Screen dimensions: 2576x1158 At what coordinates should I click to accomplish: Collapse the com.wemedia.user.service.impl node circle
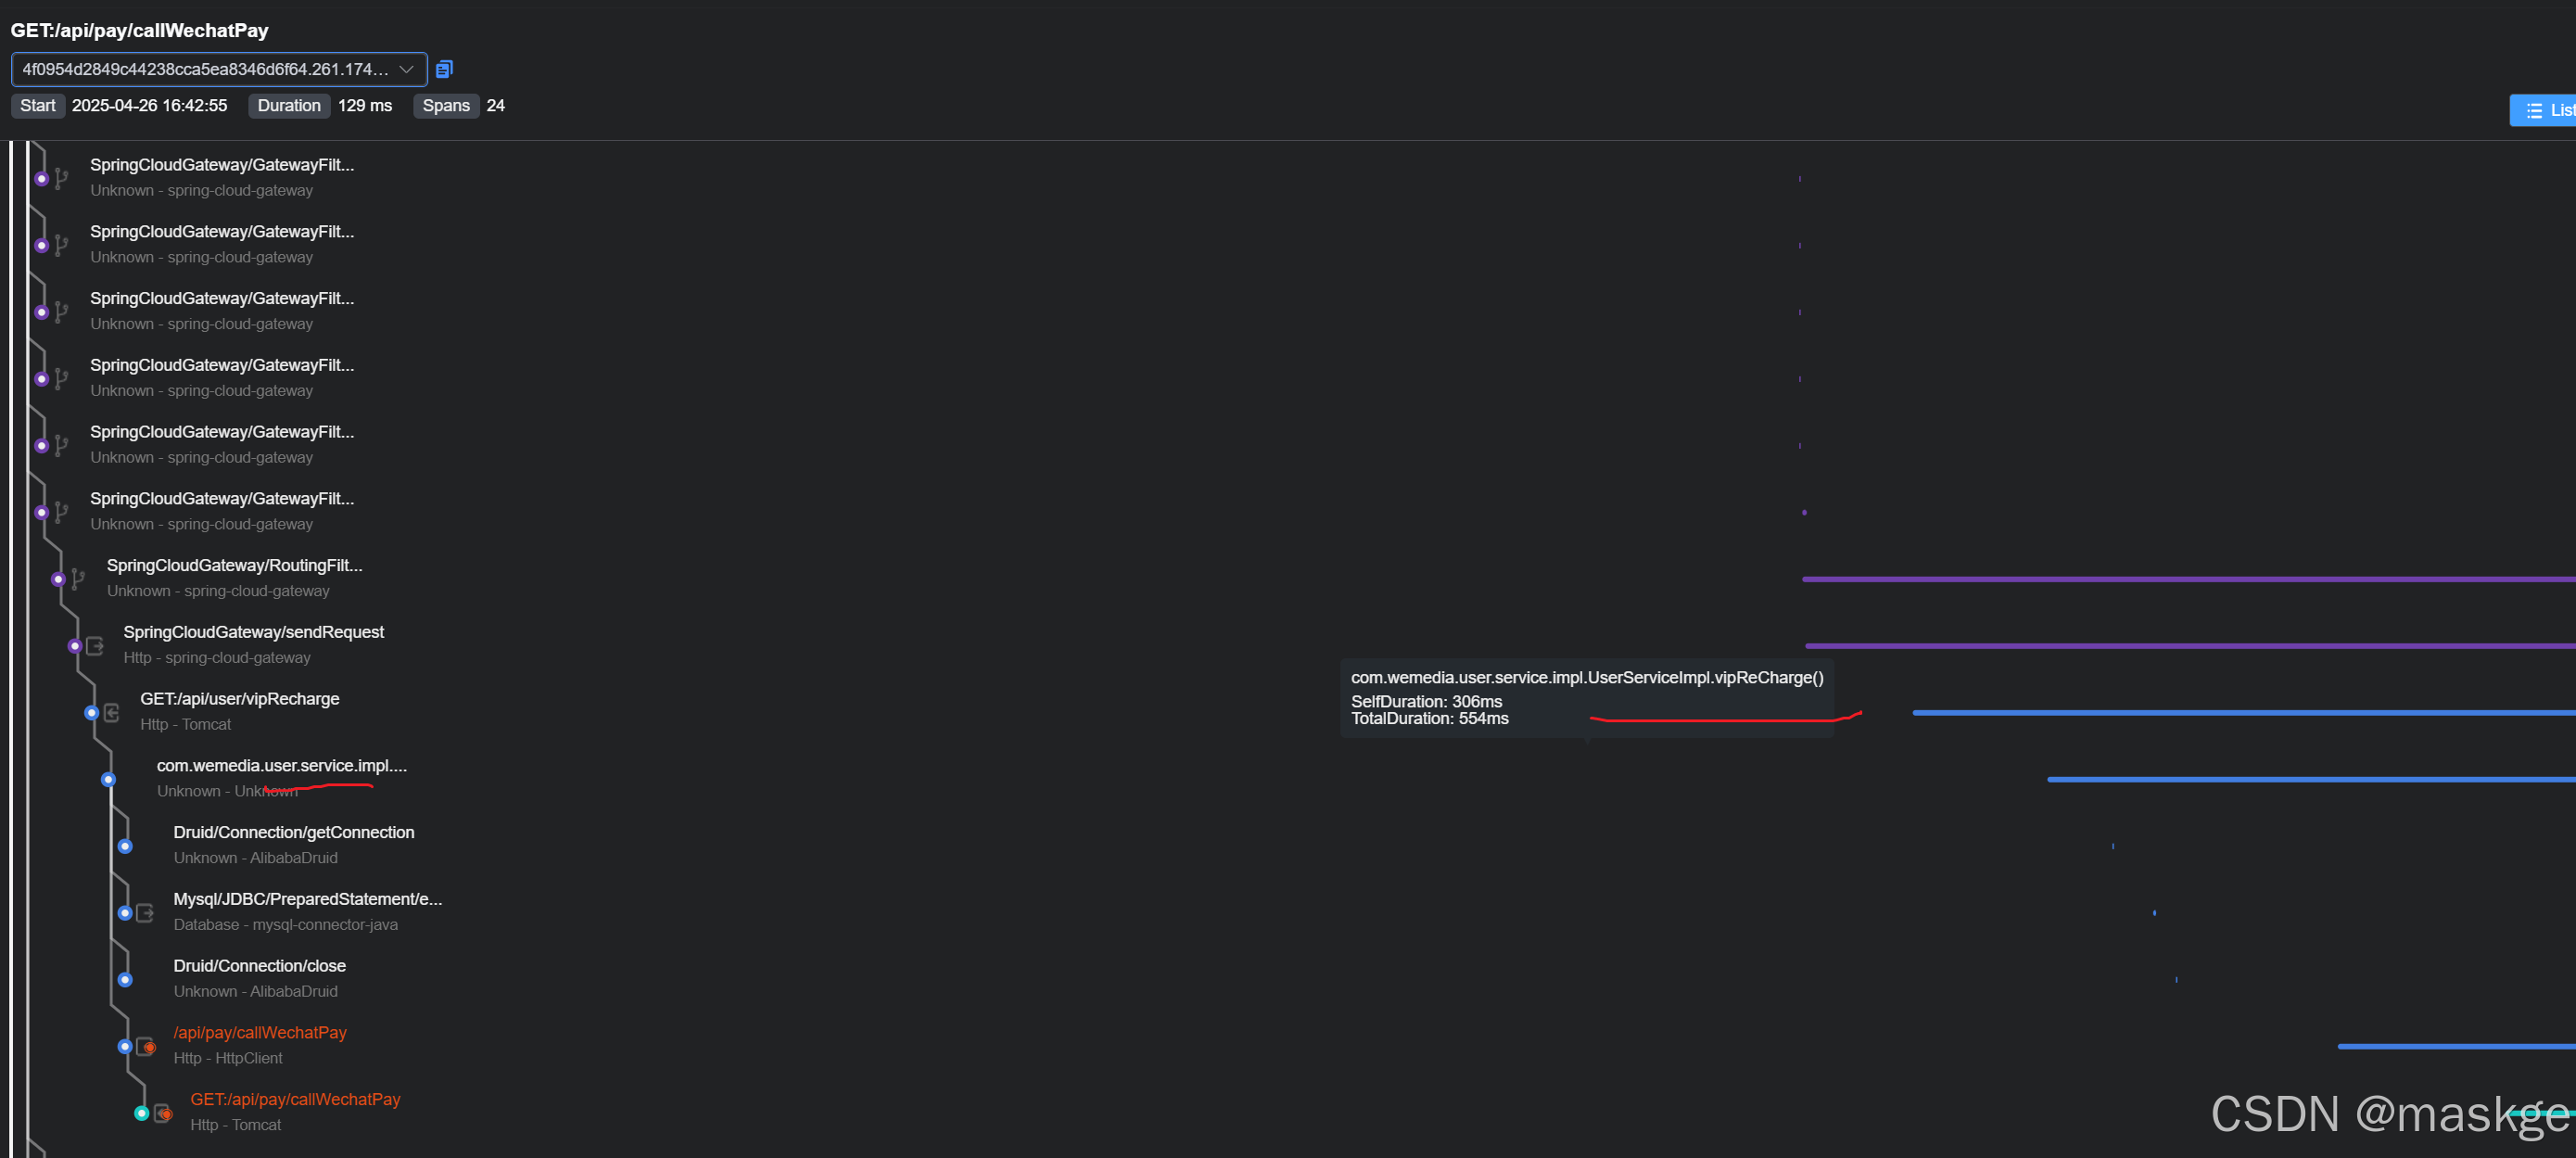[x=108, y=780]
